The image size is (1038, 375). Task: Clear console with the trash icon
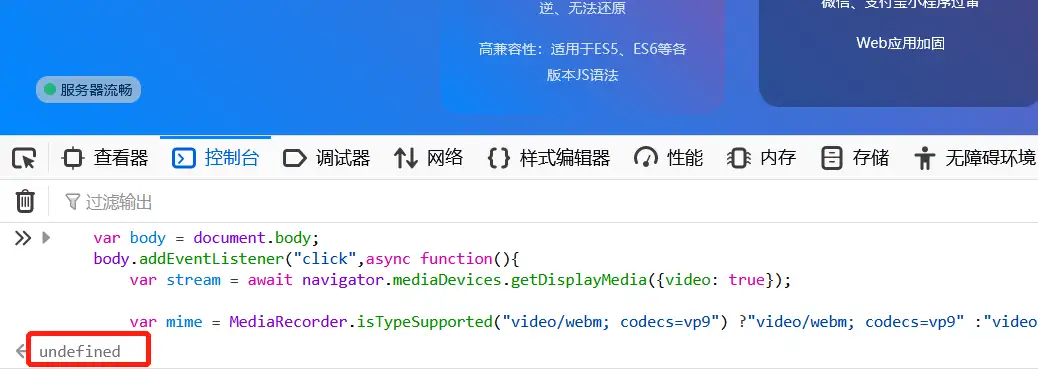pyautogui.click(x=24, y=201)
